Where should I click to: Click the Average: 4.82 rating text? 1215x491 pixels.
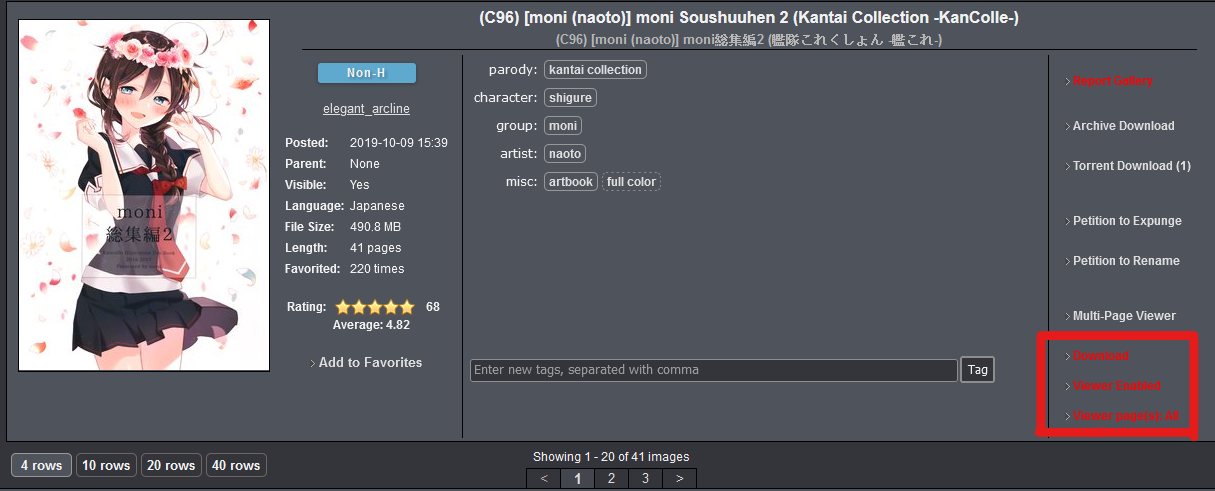(x=371, y=325)
